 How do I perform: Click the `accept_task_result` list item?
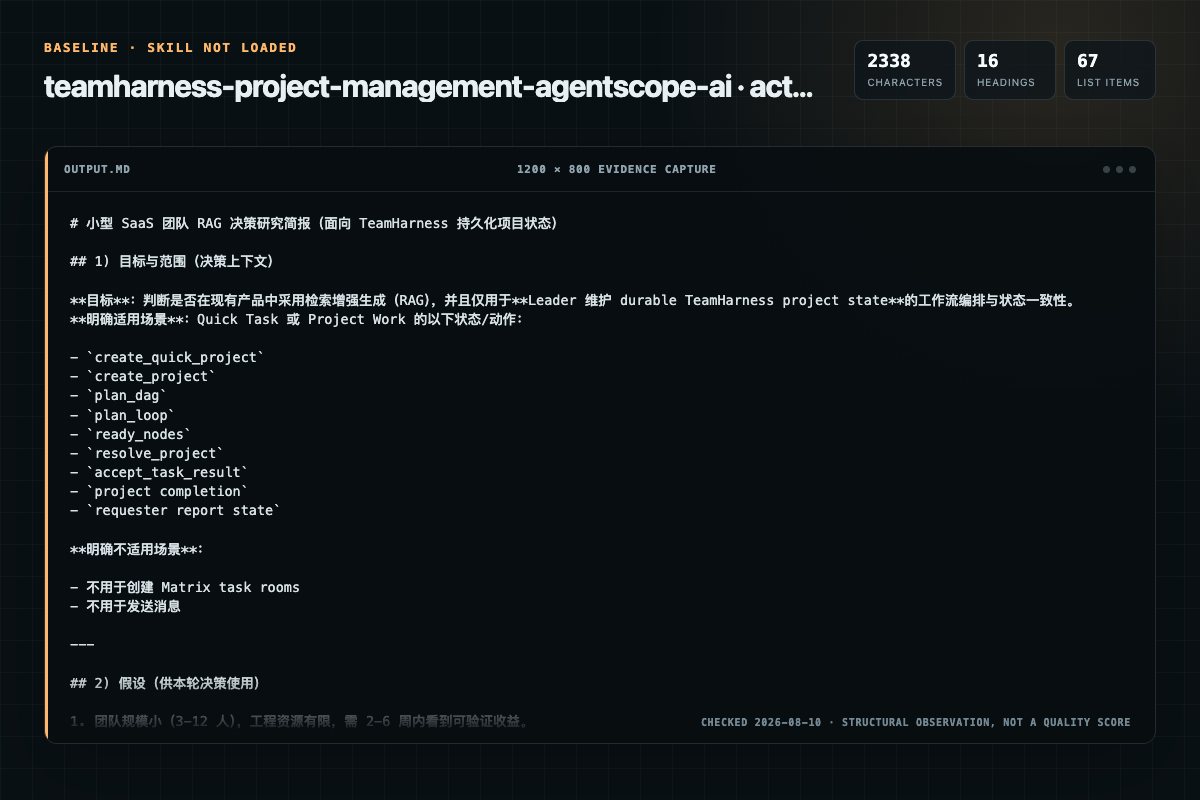(x=159, y=472)
